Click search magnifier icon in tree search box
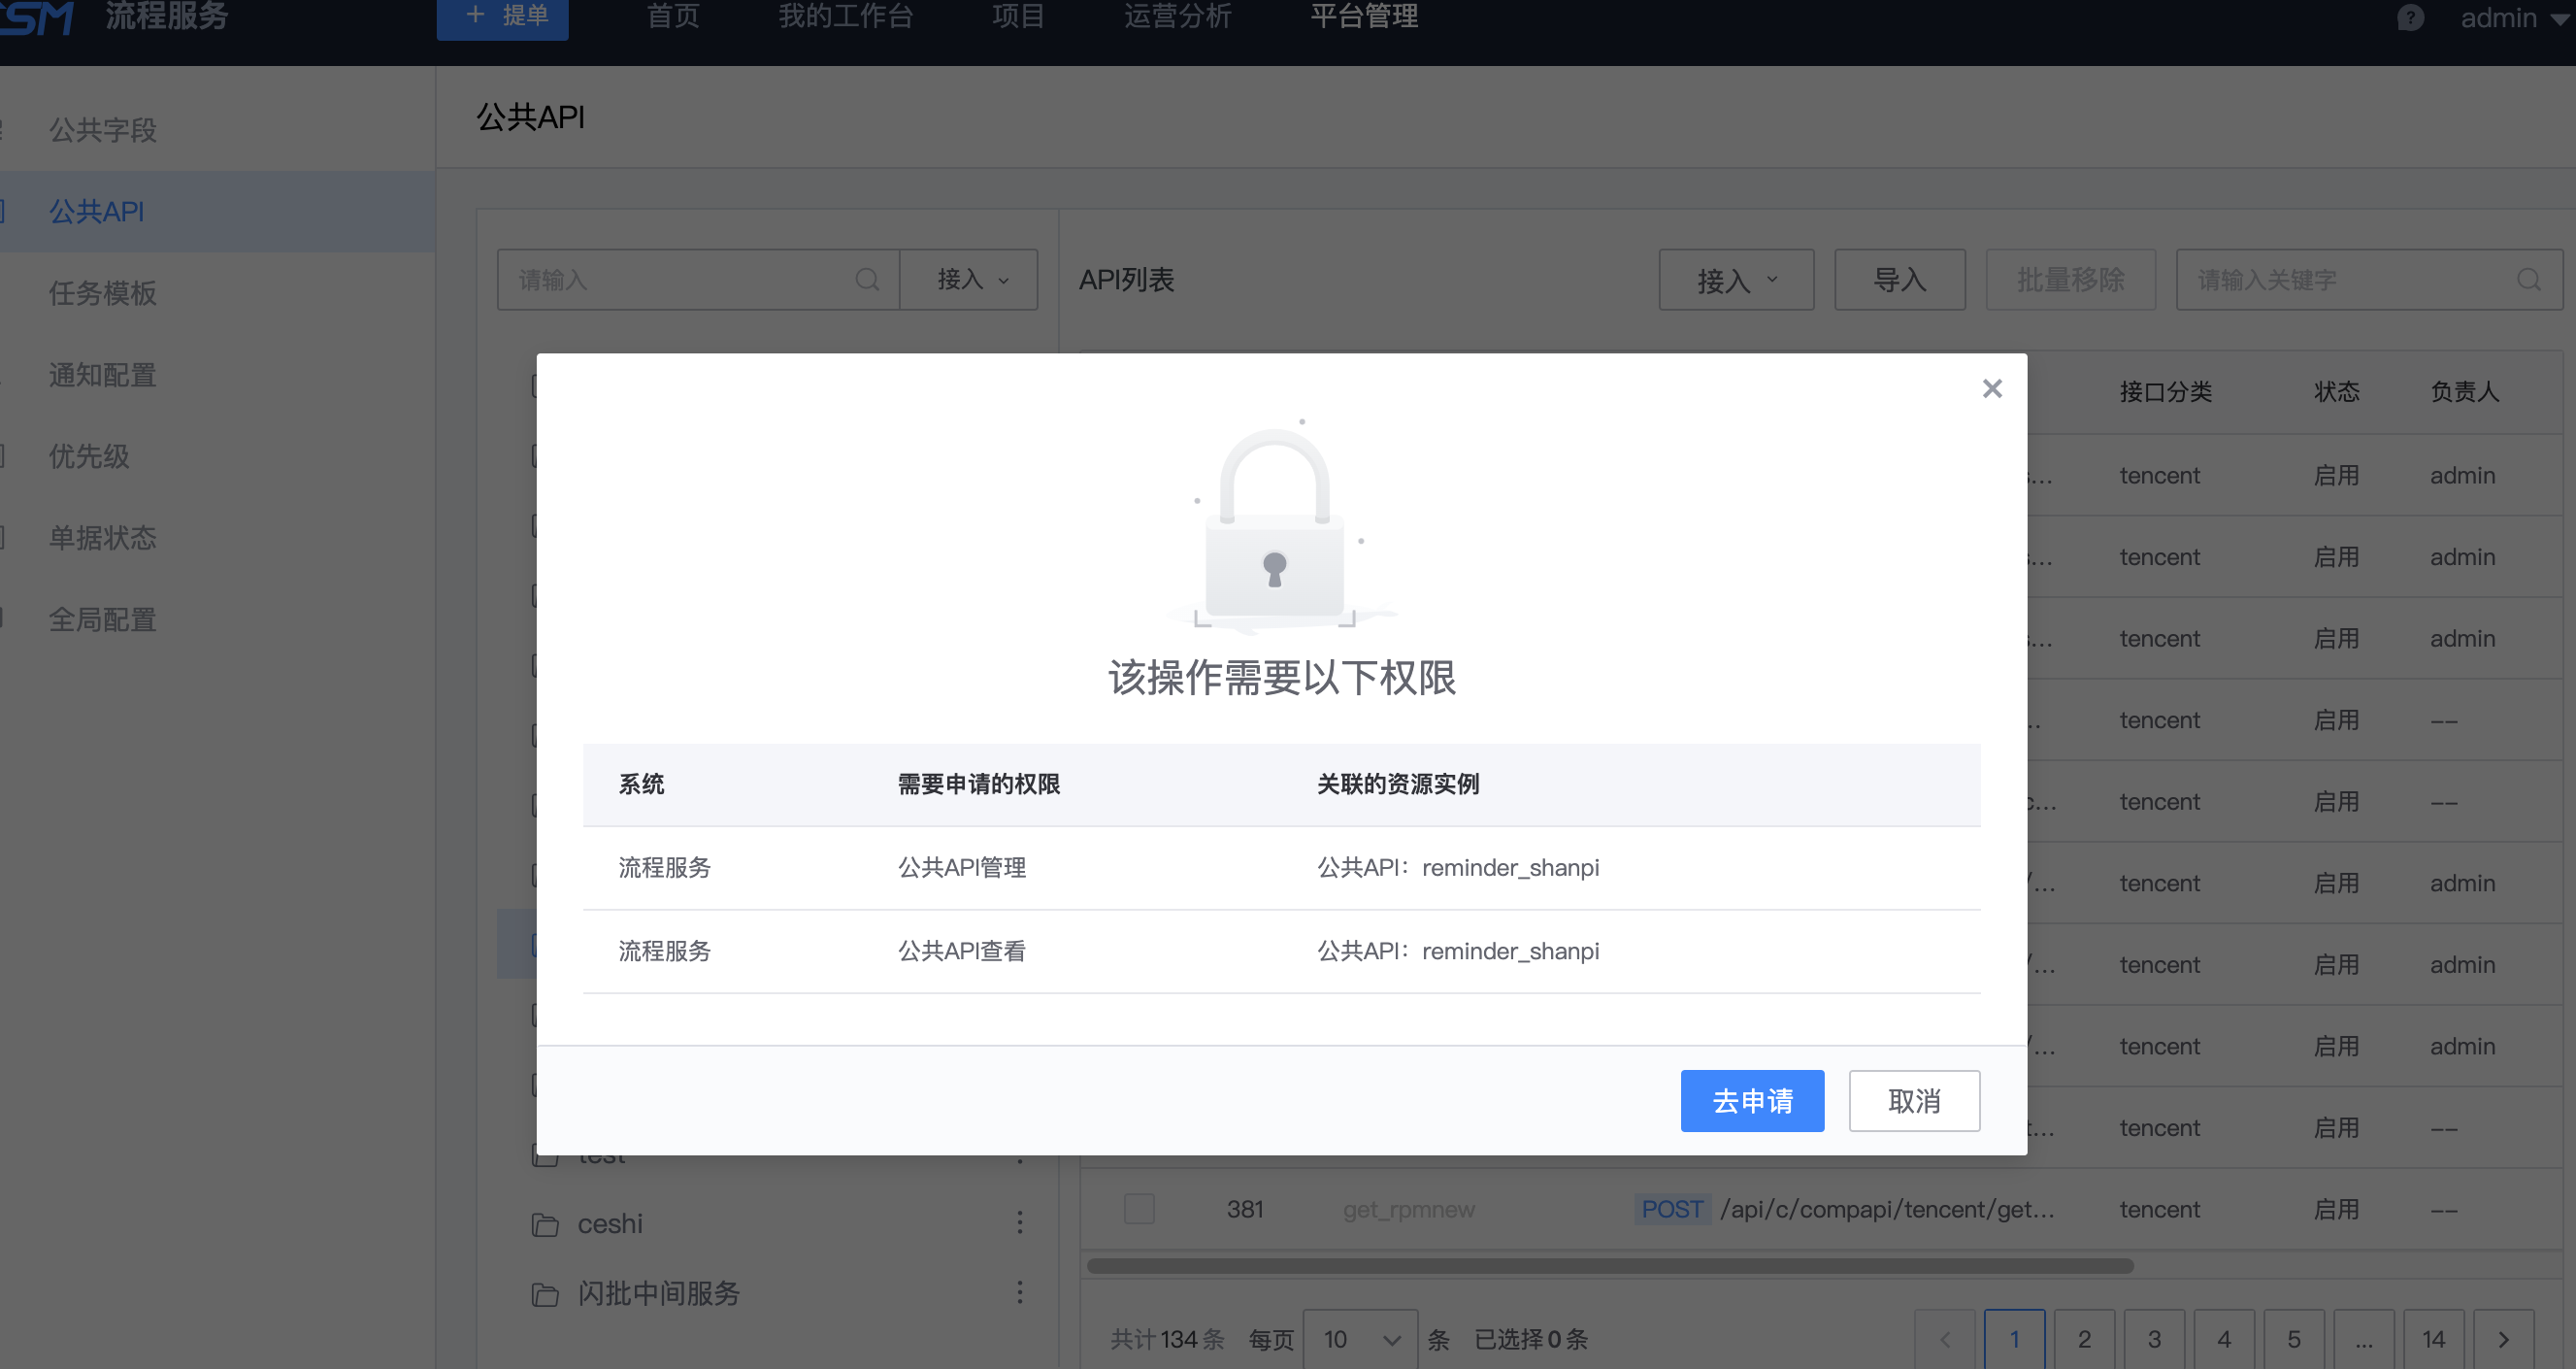The image size is (2576, 1369). (867, 280)
